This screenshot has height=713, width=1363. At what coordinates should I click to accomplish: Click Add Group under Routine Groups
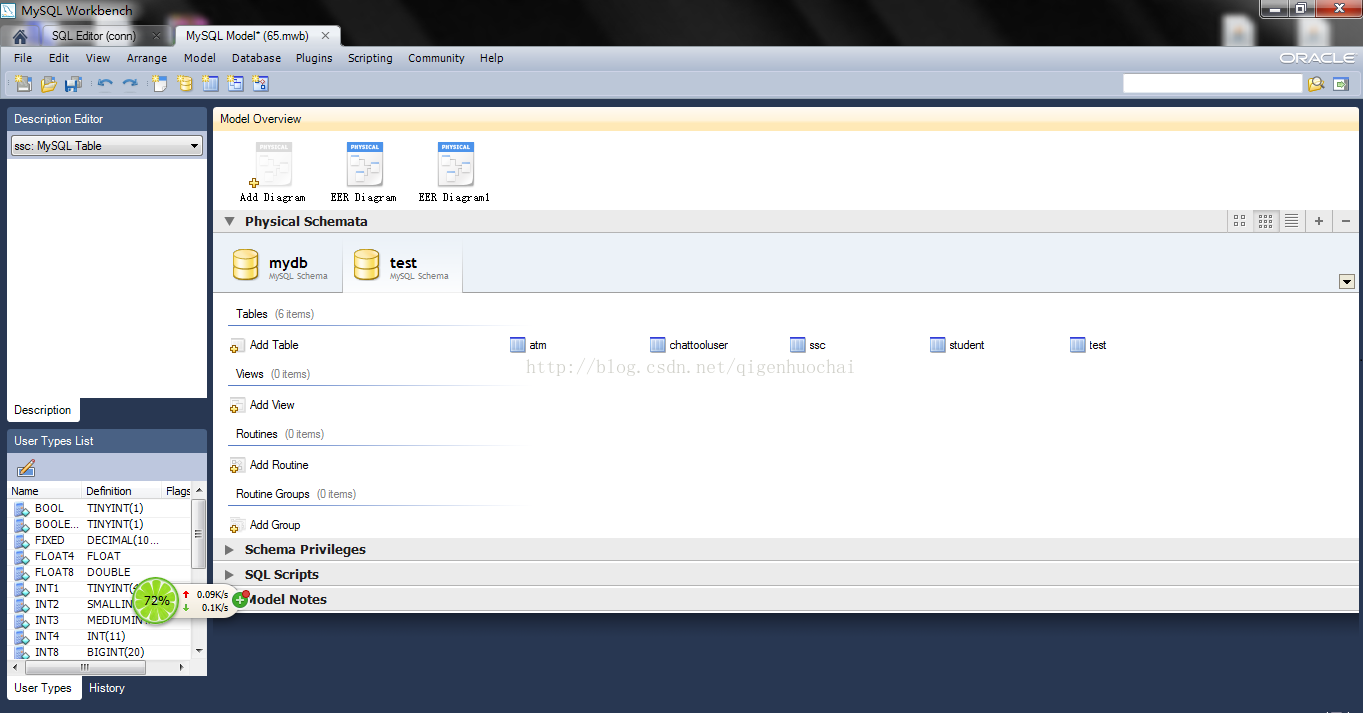coord(265,525)
